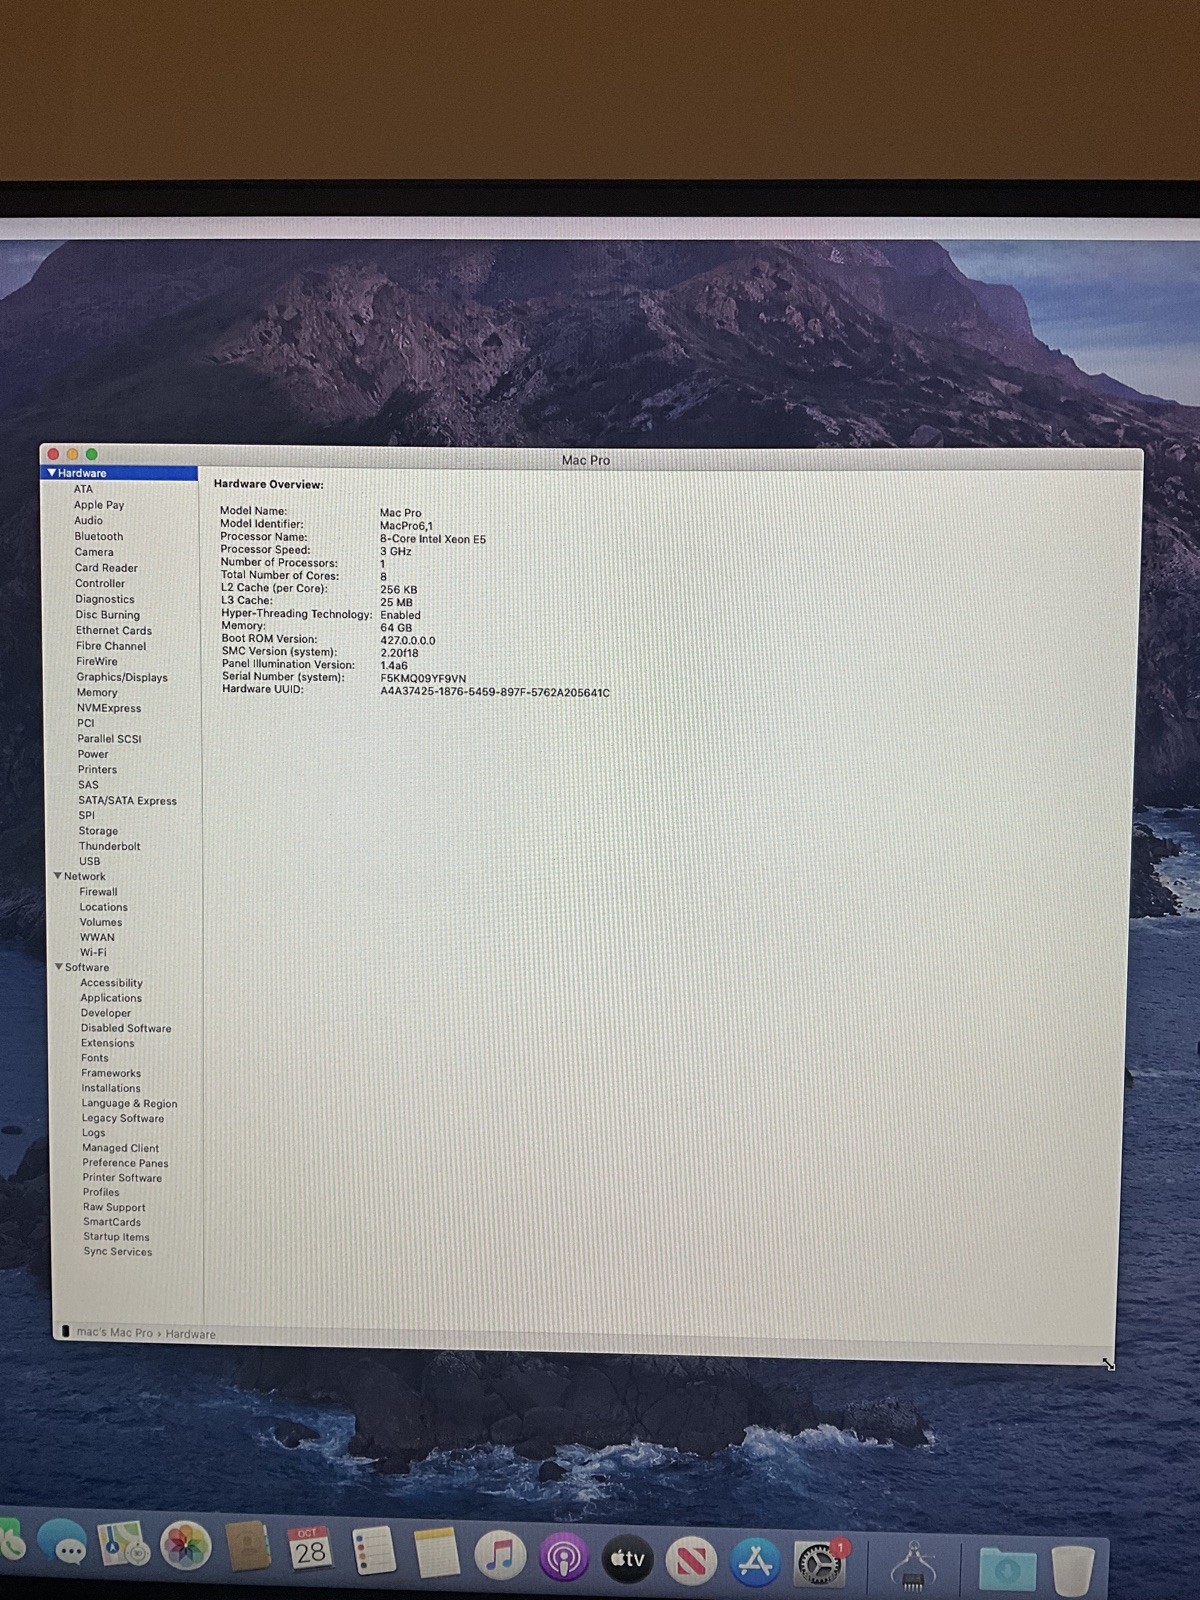Open App Store in Dock
The width and height of the screenshot is (1200, 1600).
(755, 1562)
